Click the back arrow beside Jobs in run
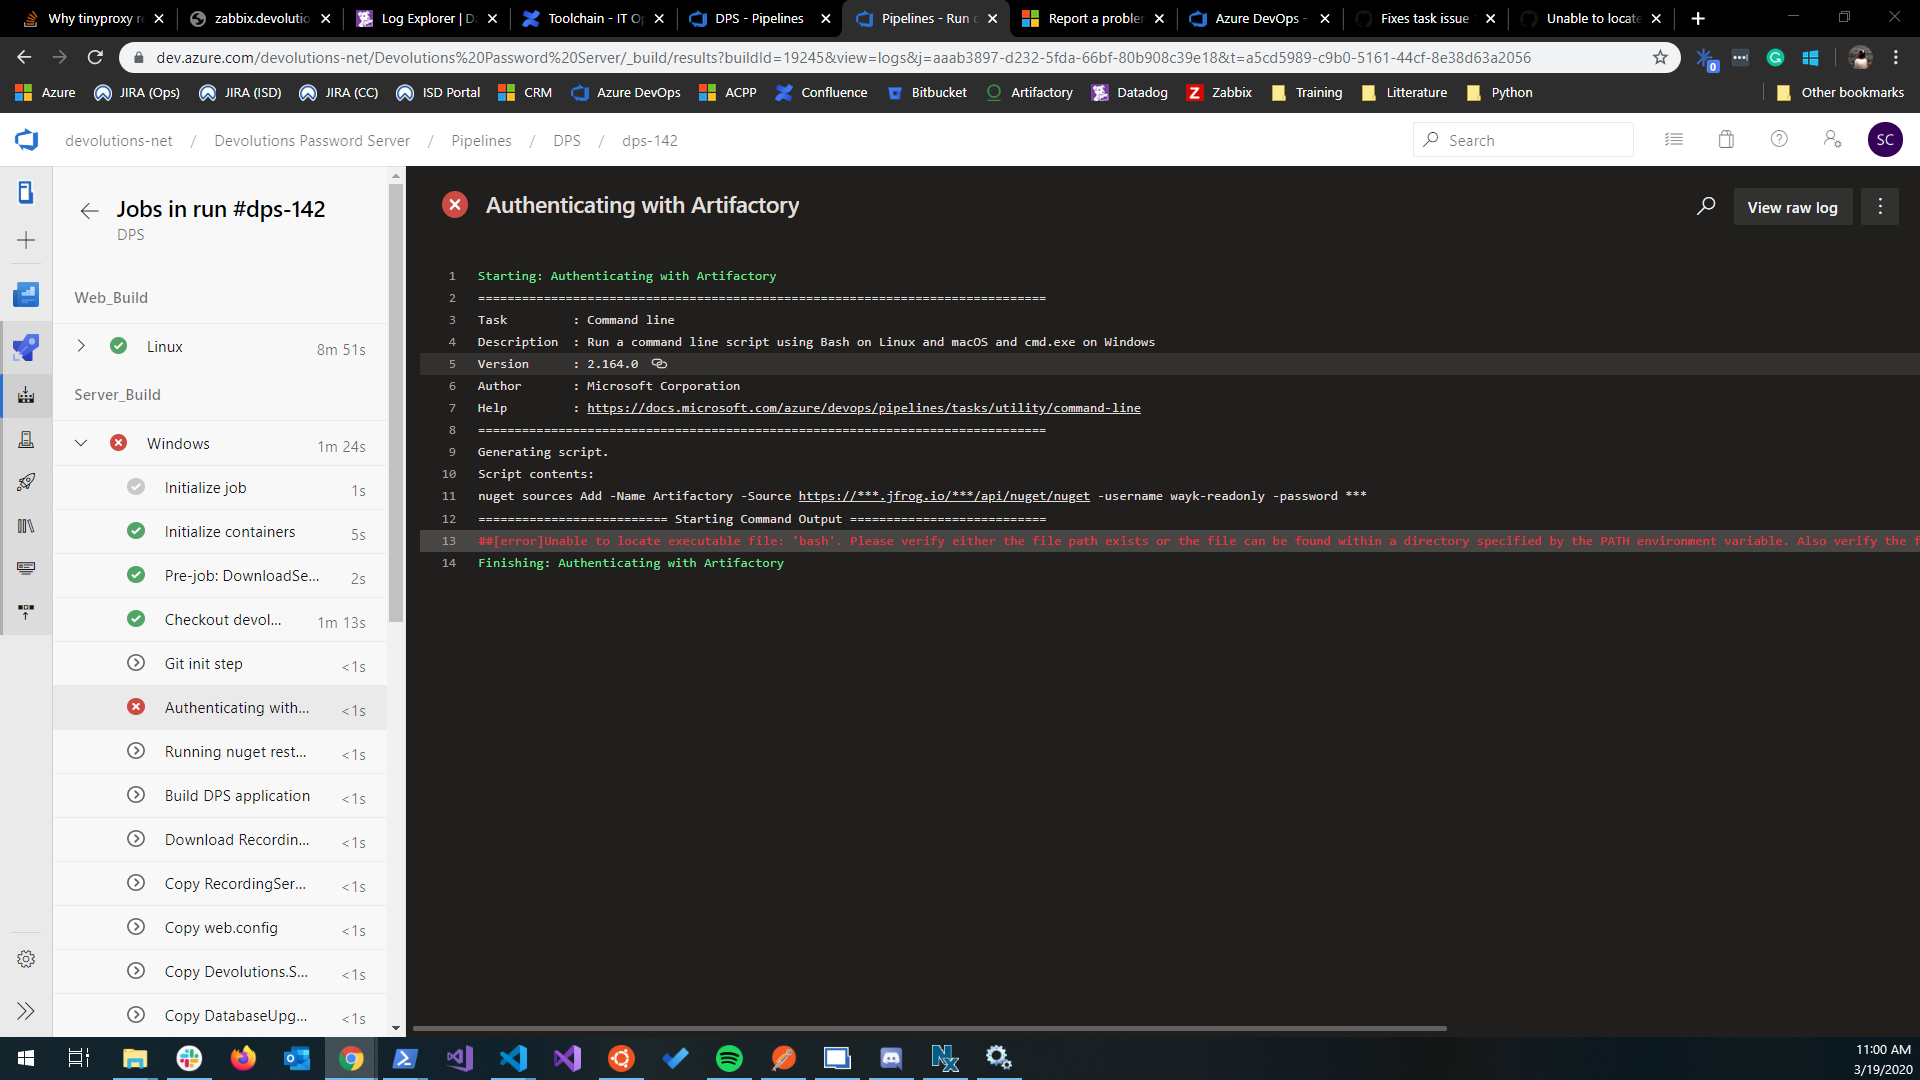 tap(89, 210)
